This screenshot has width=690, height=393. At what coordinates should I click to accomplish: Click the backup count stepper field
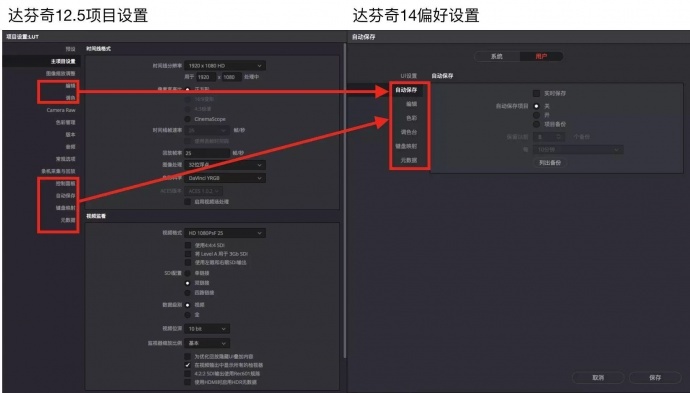(x=549, y=137)
